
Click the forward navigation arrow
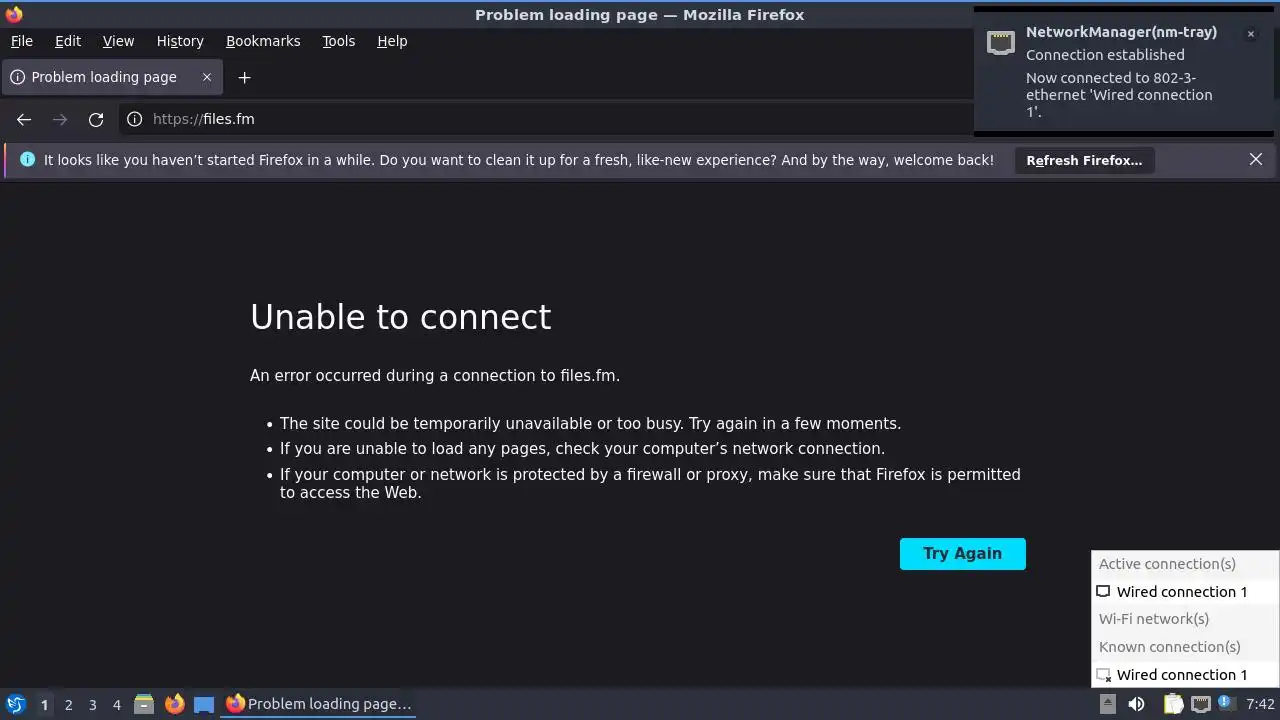tap(60, 119)
